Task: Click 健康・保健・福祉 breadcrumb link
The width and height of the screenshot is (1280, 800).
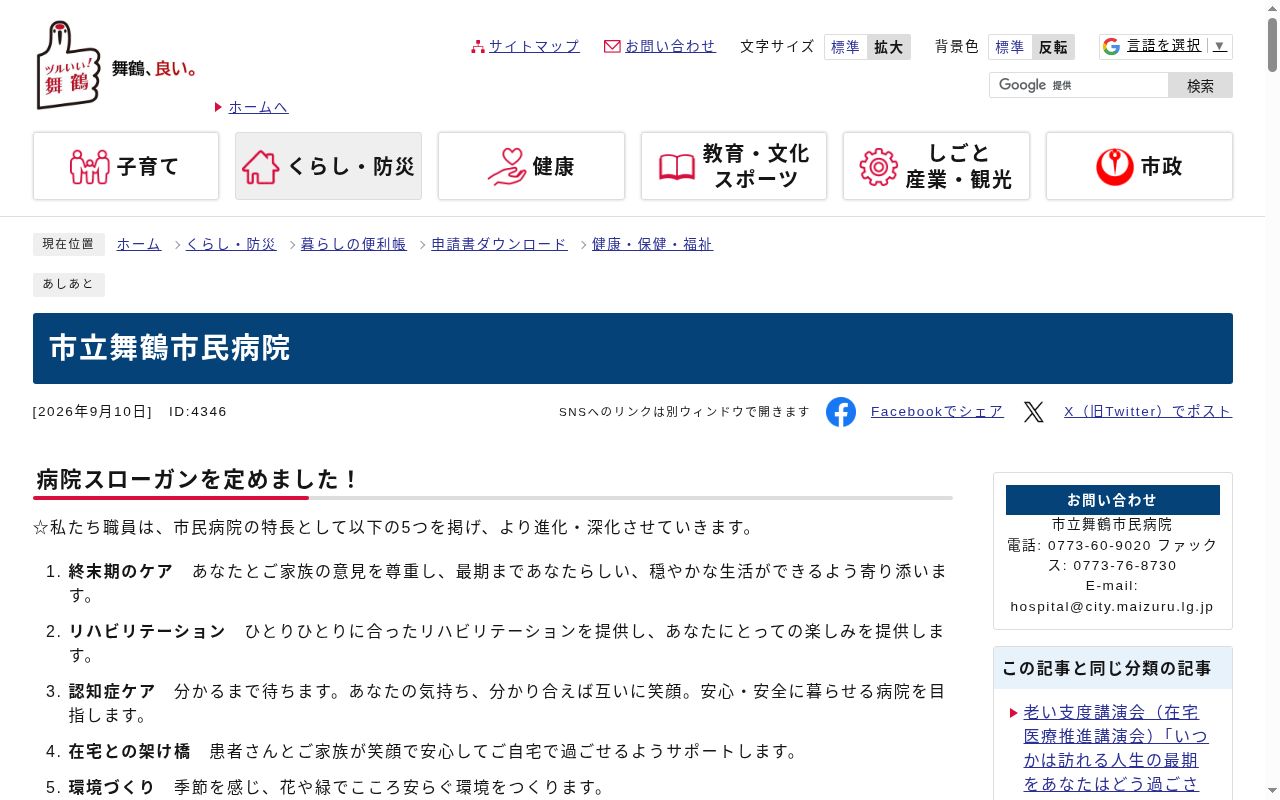Action: [652, 244]
